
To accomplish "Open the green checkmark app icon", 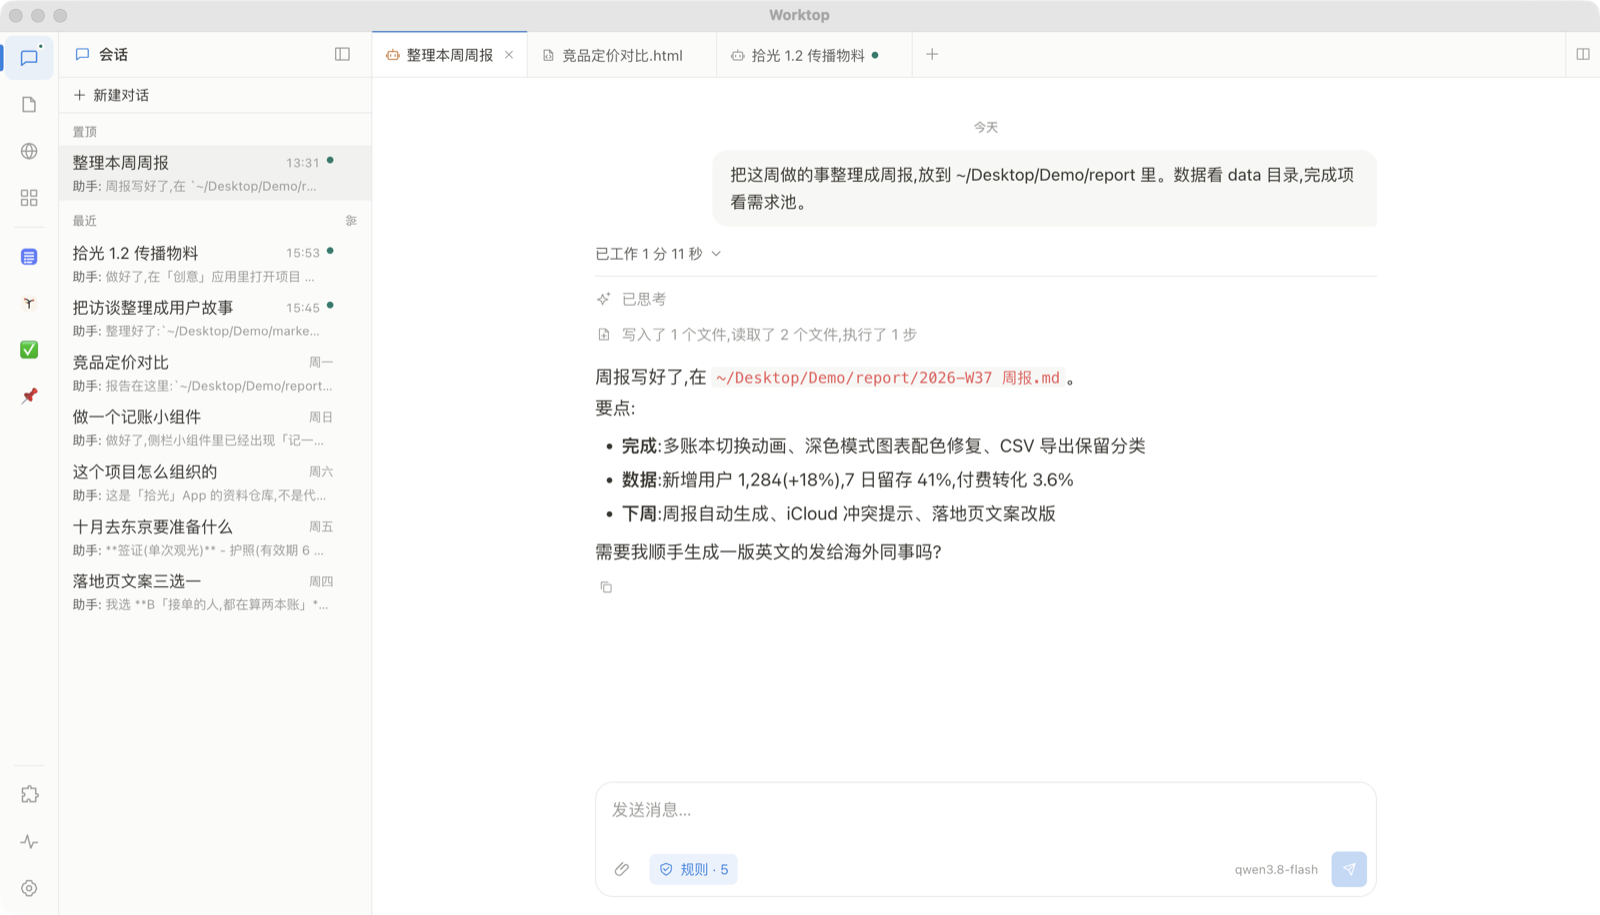I will pos(29,349).
